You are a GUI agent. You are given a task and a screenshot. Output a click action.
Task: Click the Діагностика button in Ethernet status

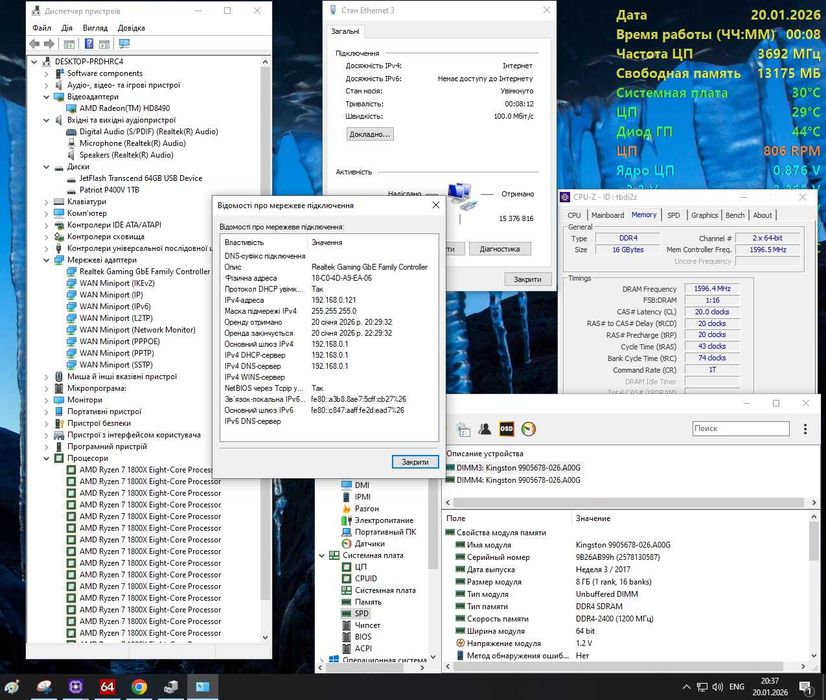(x=499, y=249)
